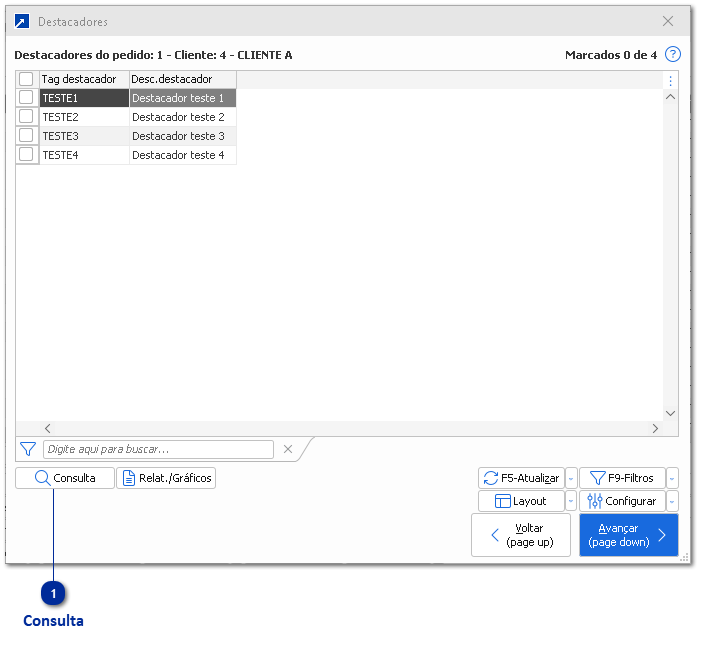Click the horizontal scrollbar left arrow
This screenshot has height=647, width=714.
[x=47, y=428]
